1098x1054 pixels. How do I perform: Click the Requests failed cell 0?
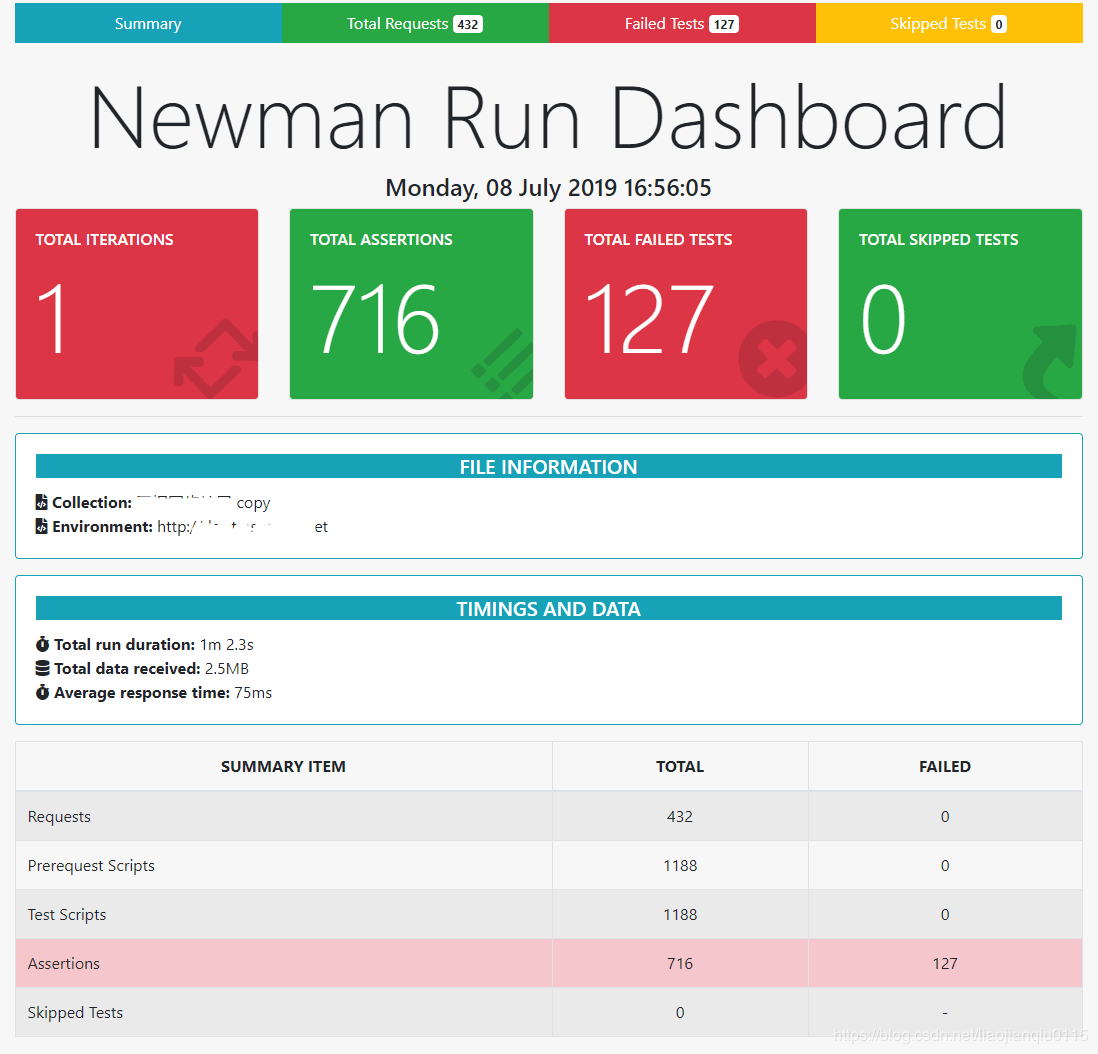point(945,817)
